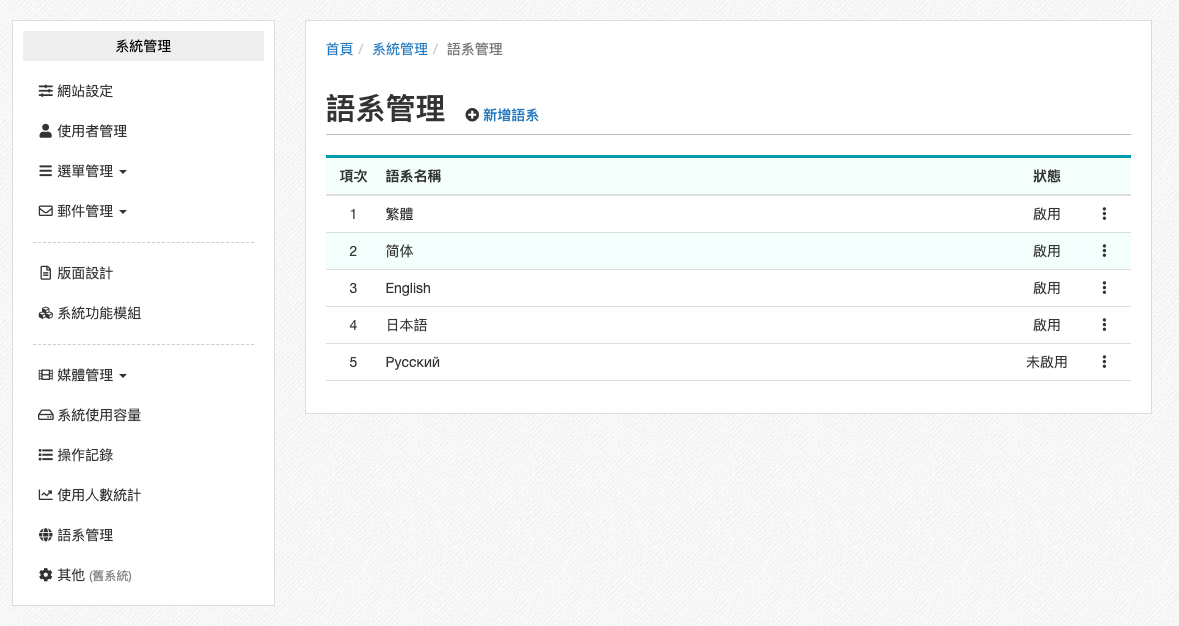
Task: Click the user icon for 使用者管理
Action: coord(45,131)
